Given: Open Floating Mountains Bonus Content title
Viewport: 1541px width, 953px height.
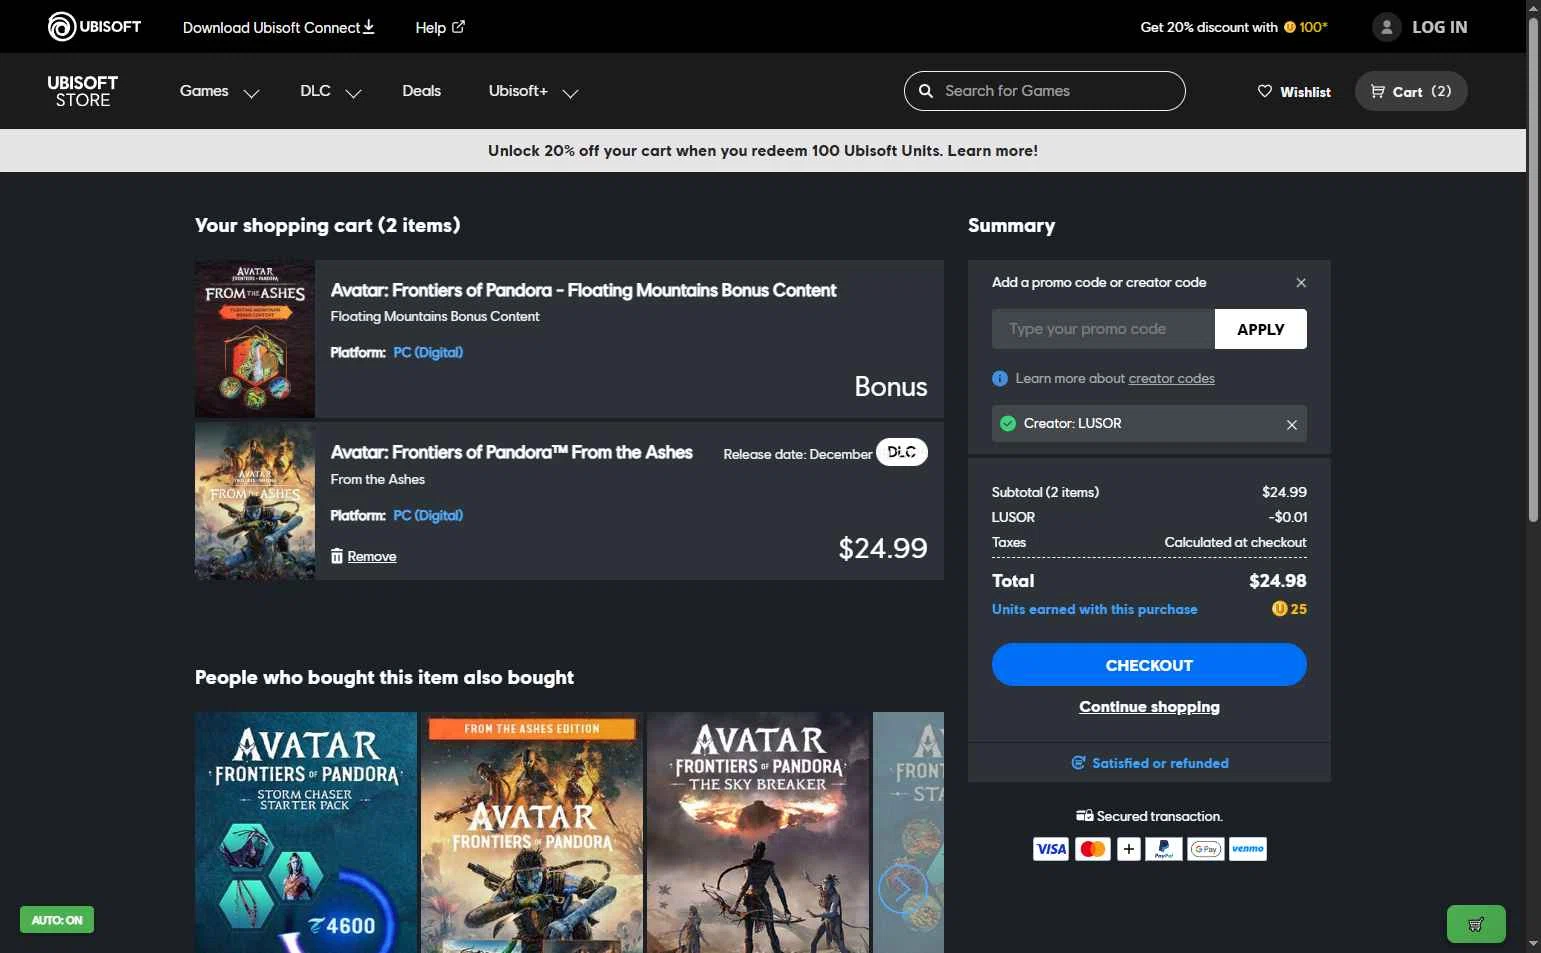Looking at the screenshot, I should point(583,290).
